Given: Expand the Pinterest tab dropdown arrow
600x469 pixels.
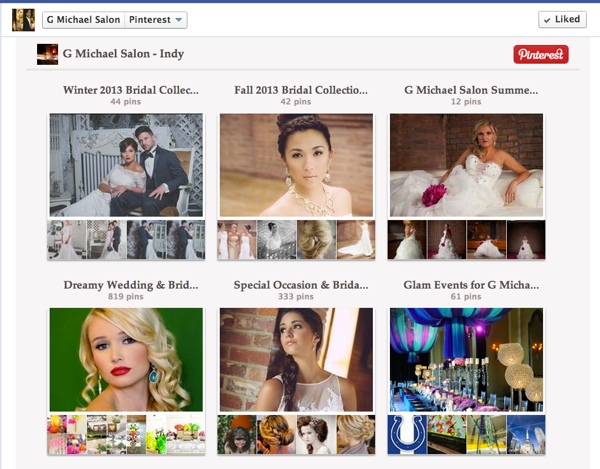Looking at the screenshot, I should [179, 20].
